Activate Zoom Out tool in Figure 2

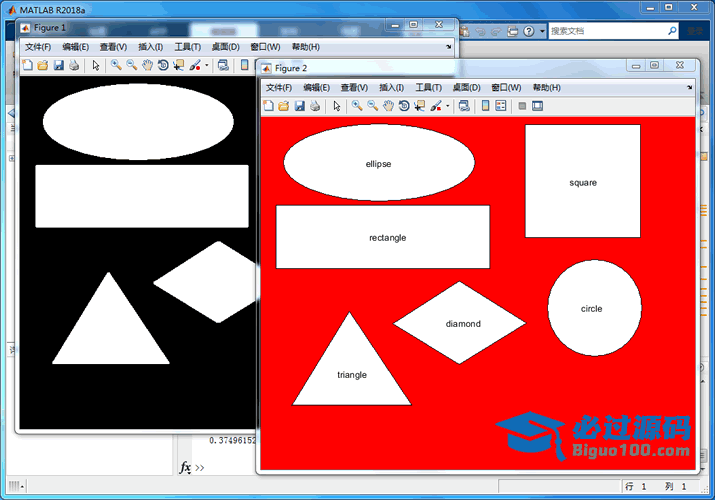tap(373, 106)
